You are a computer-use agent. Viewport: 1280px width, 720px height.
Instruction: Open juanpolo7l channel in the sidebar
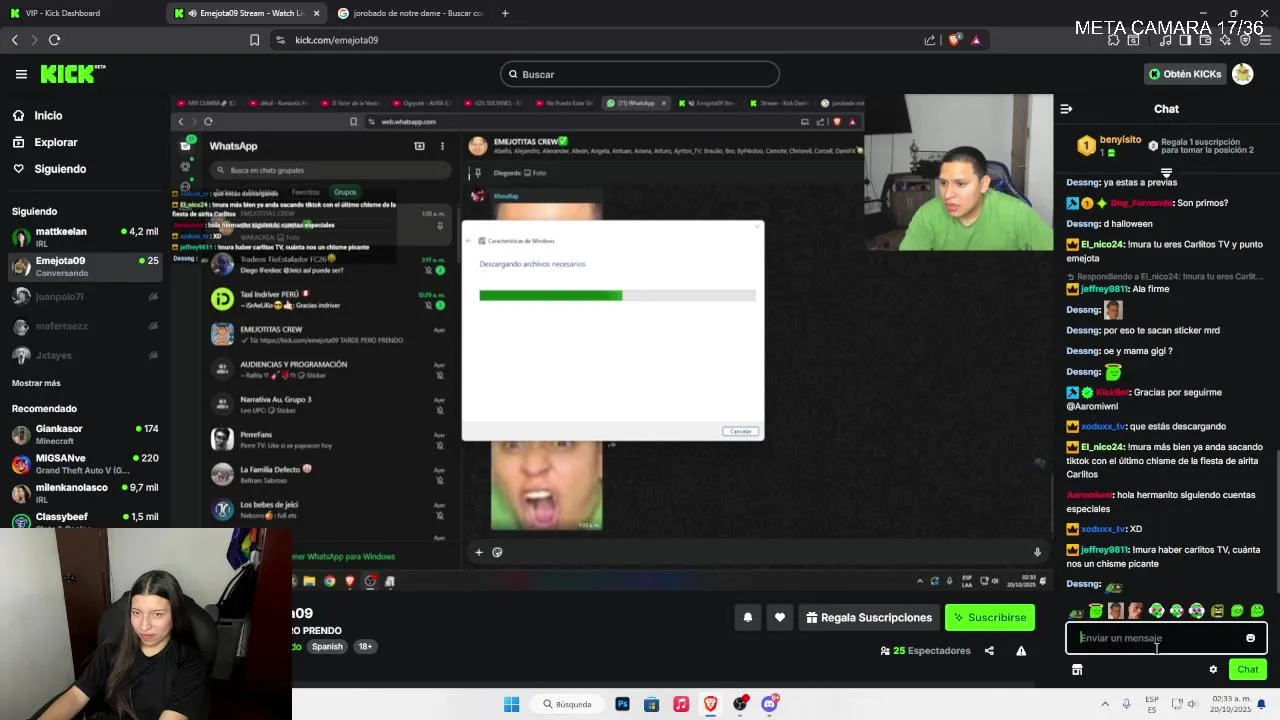pyautogui.click(x=85, y=297)
